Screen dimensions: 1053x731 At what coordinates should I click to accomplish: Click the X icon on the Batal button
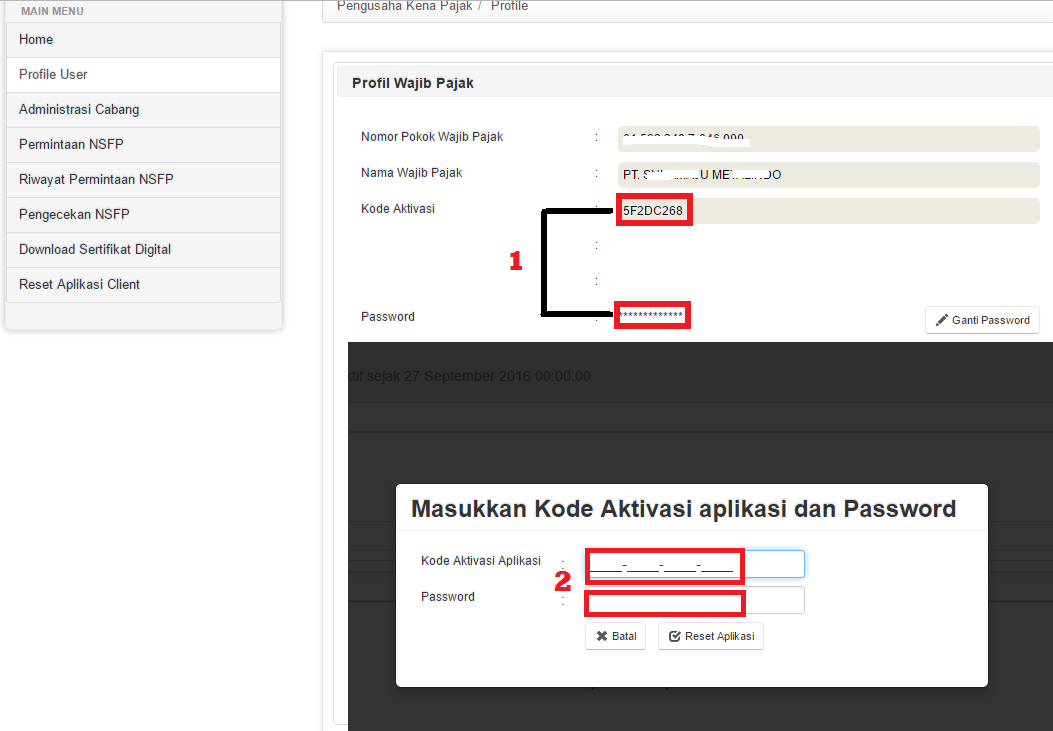pos(601,635)
